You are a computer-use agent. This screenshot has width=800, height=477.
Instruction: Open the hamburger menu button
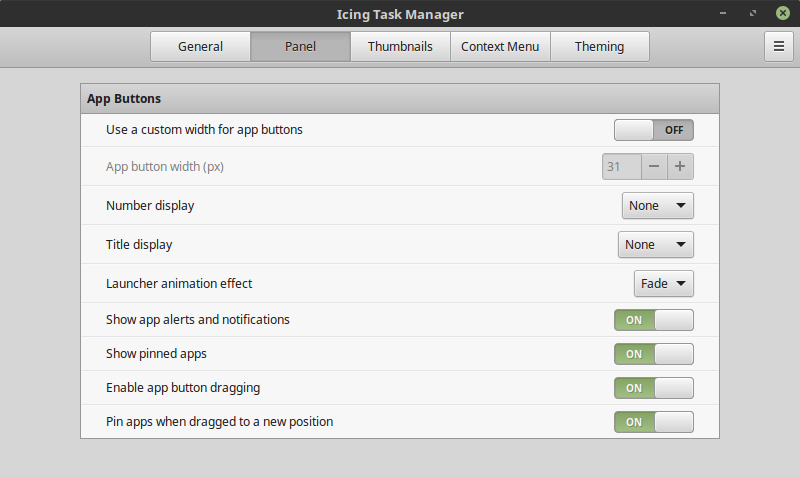(778, 46)
